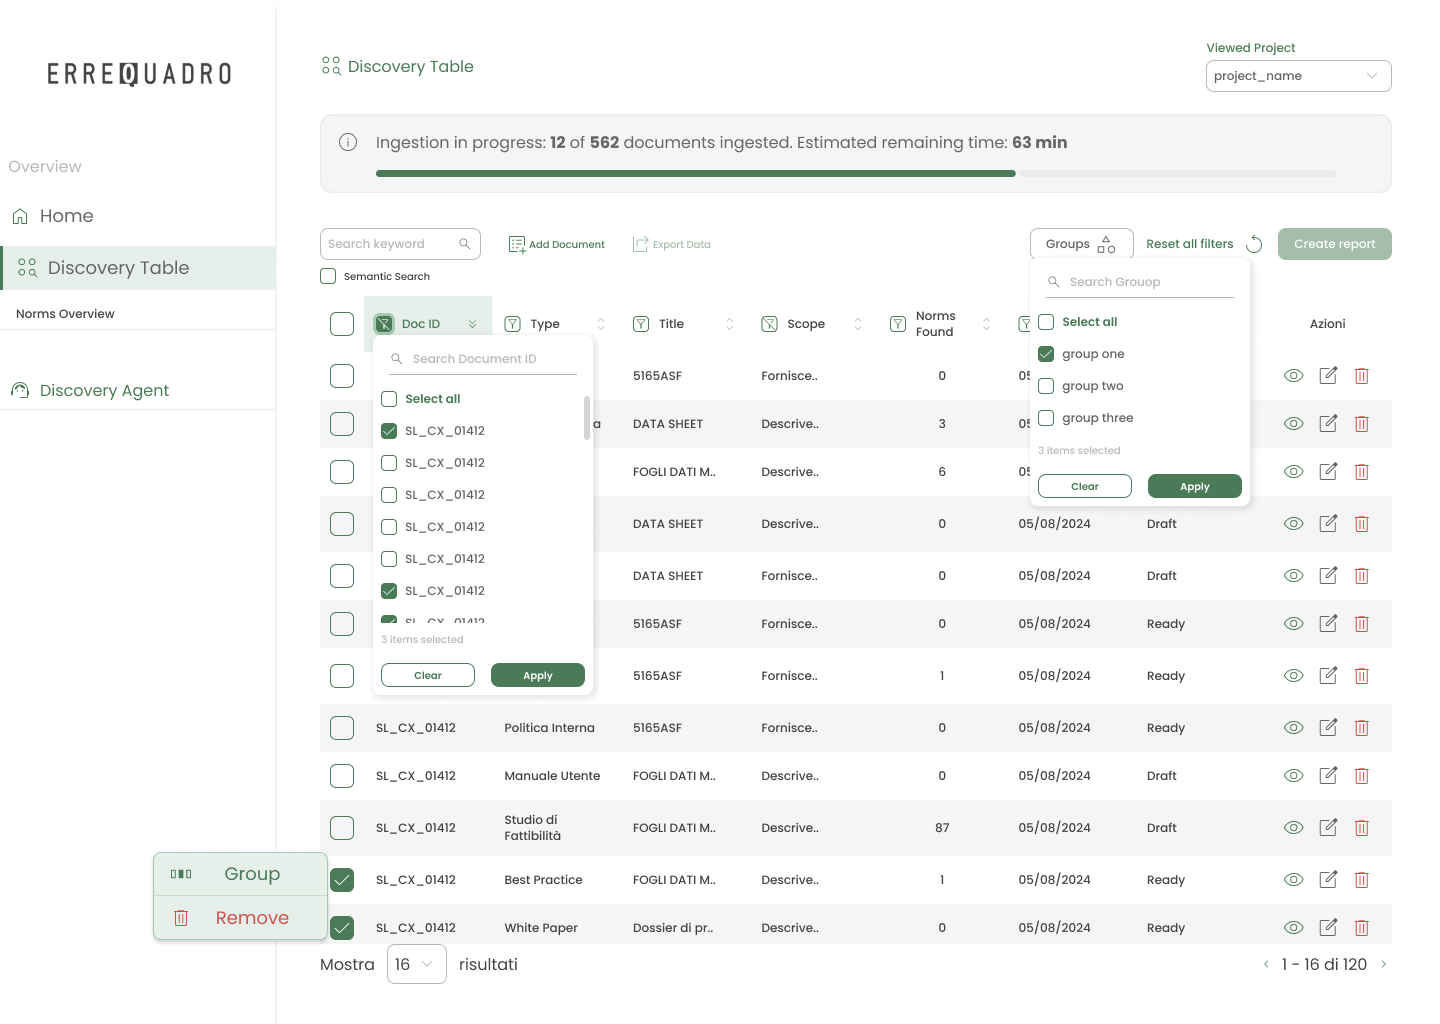Open the eye preview icon for Best Practice row
Image resolution: width=1440 pixels, height=1024 pixels.
point(1293,879)
